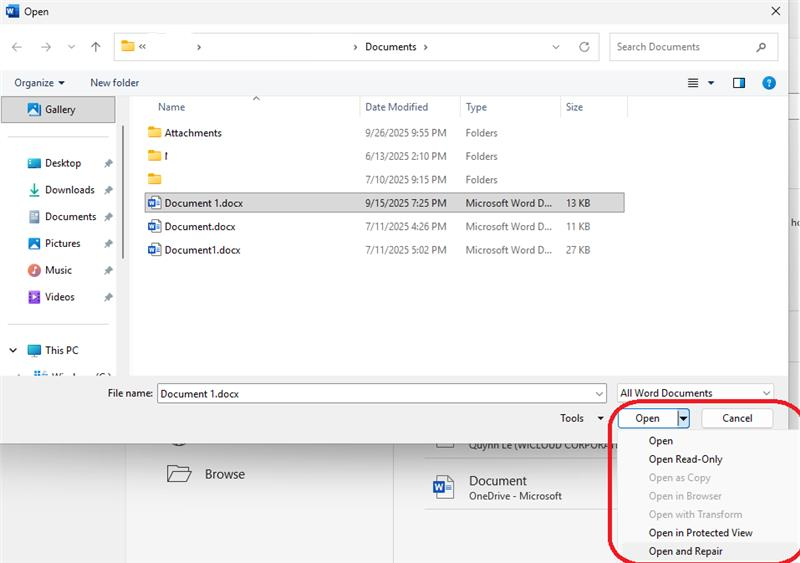Choose Open and Repair option
800x563 pixels.
(x=685, y=551)
